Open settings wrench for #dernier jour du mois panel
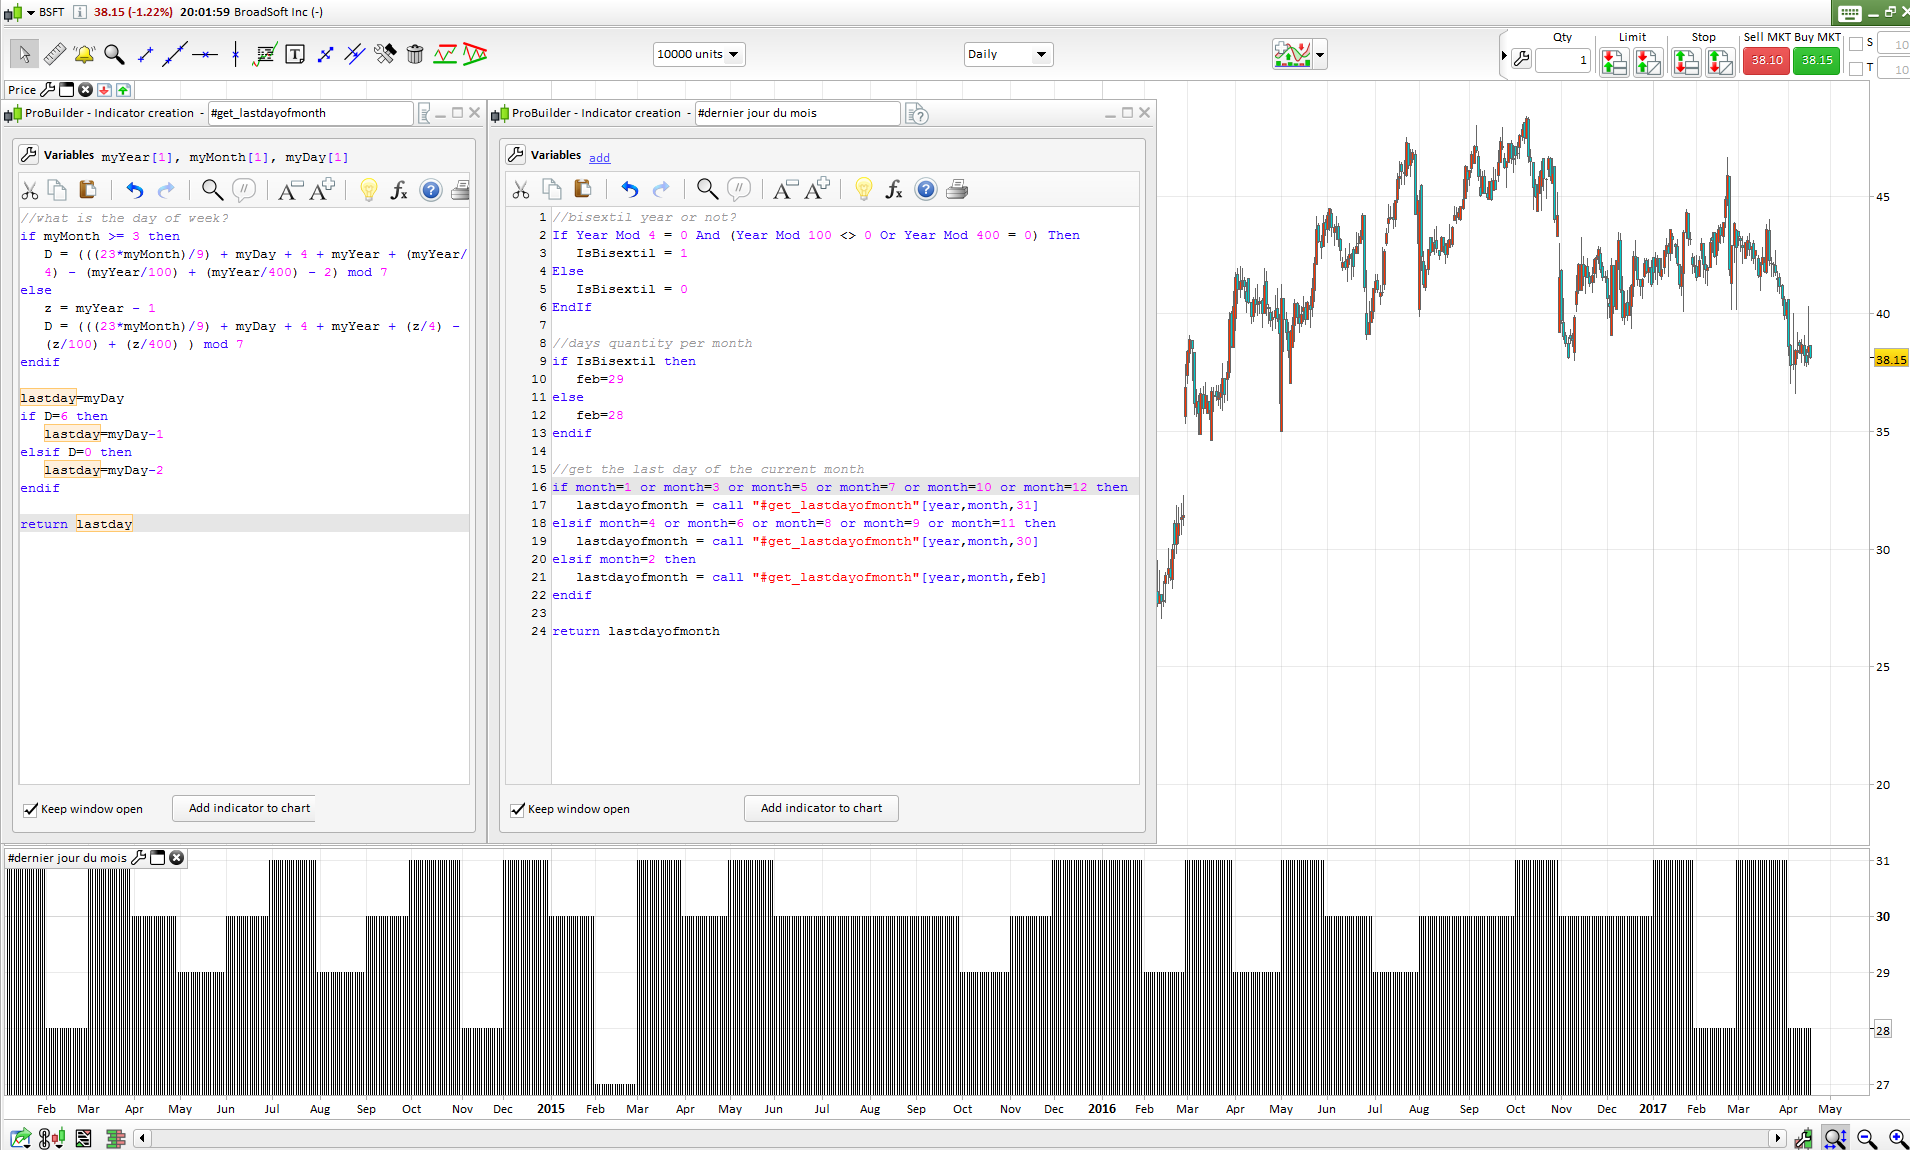The height and width of the screenshot is (1150, 1910). click(139, 858)
